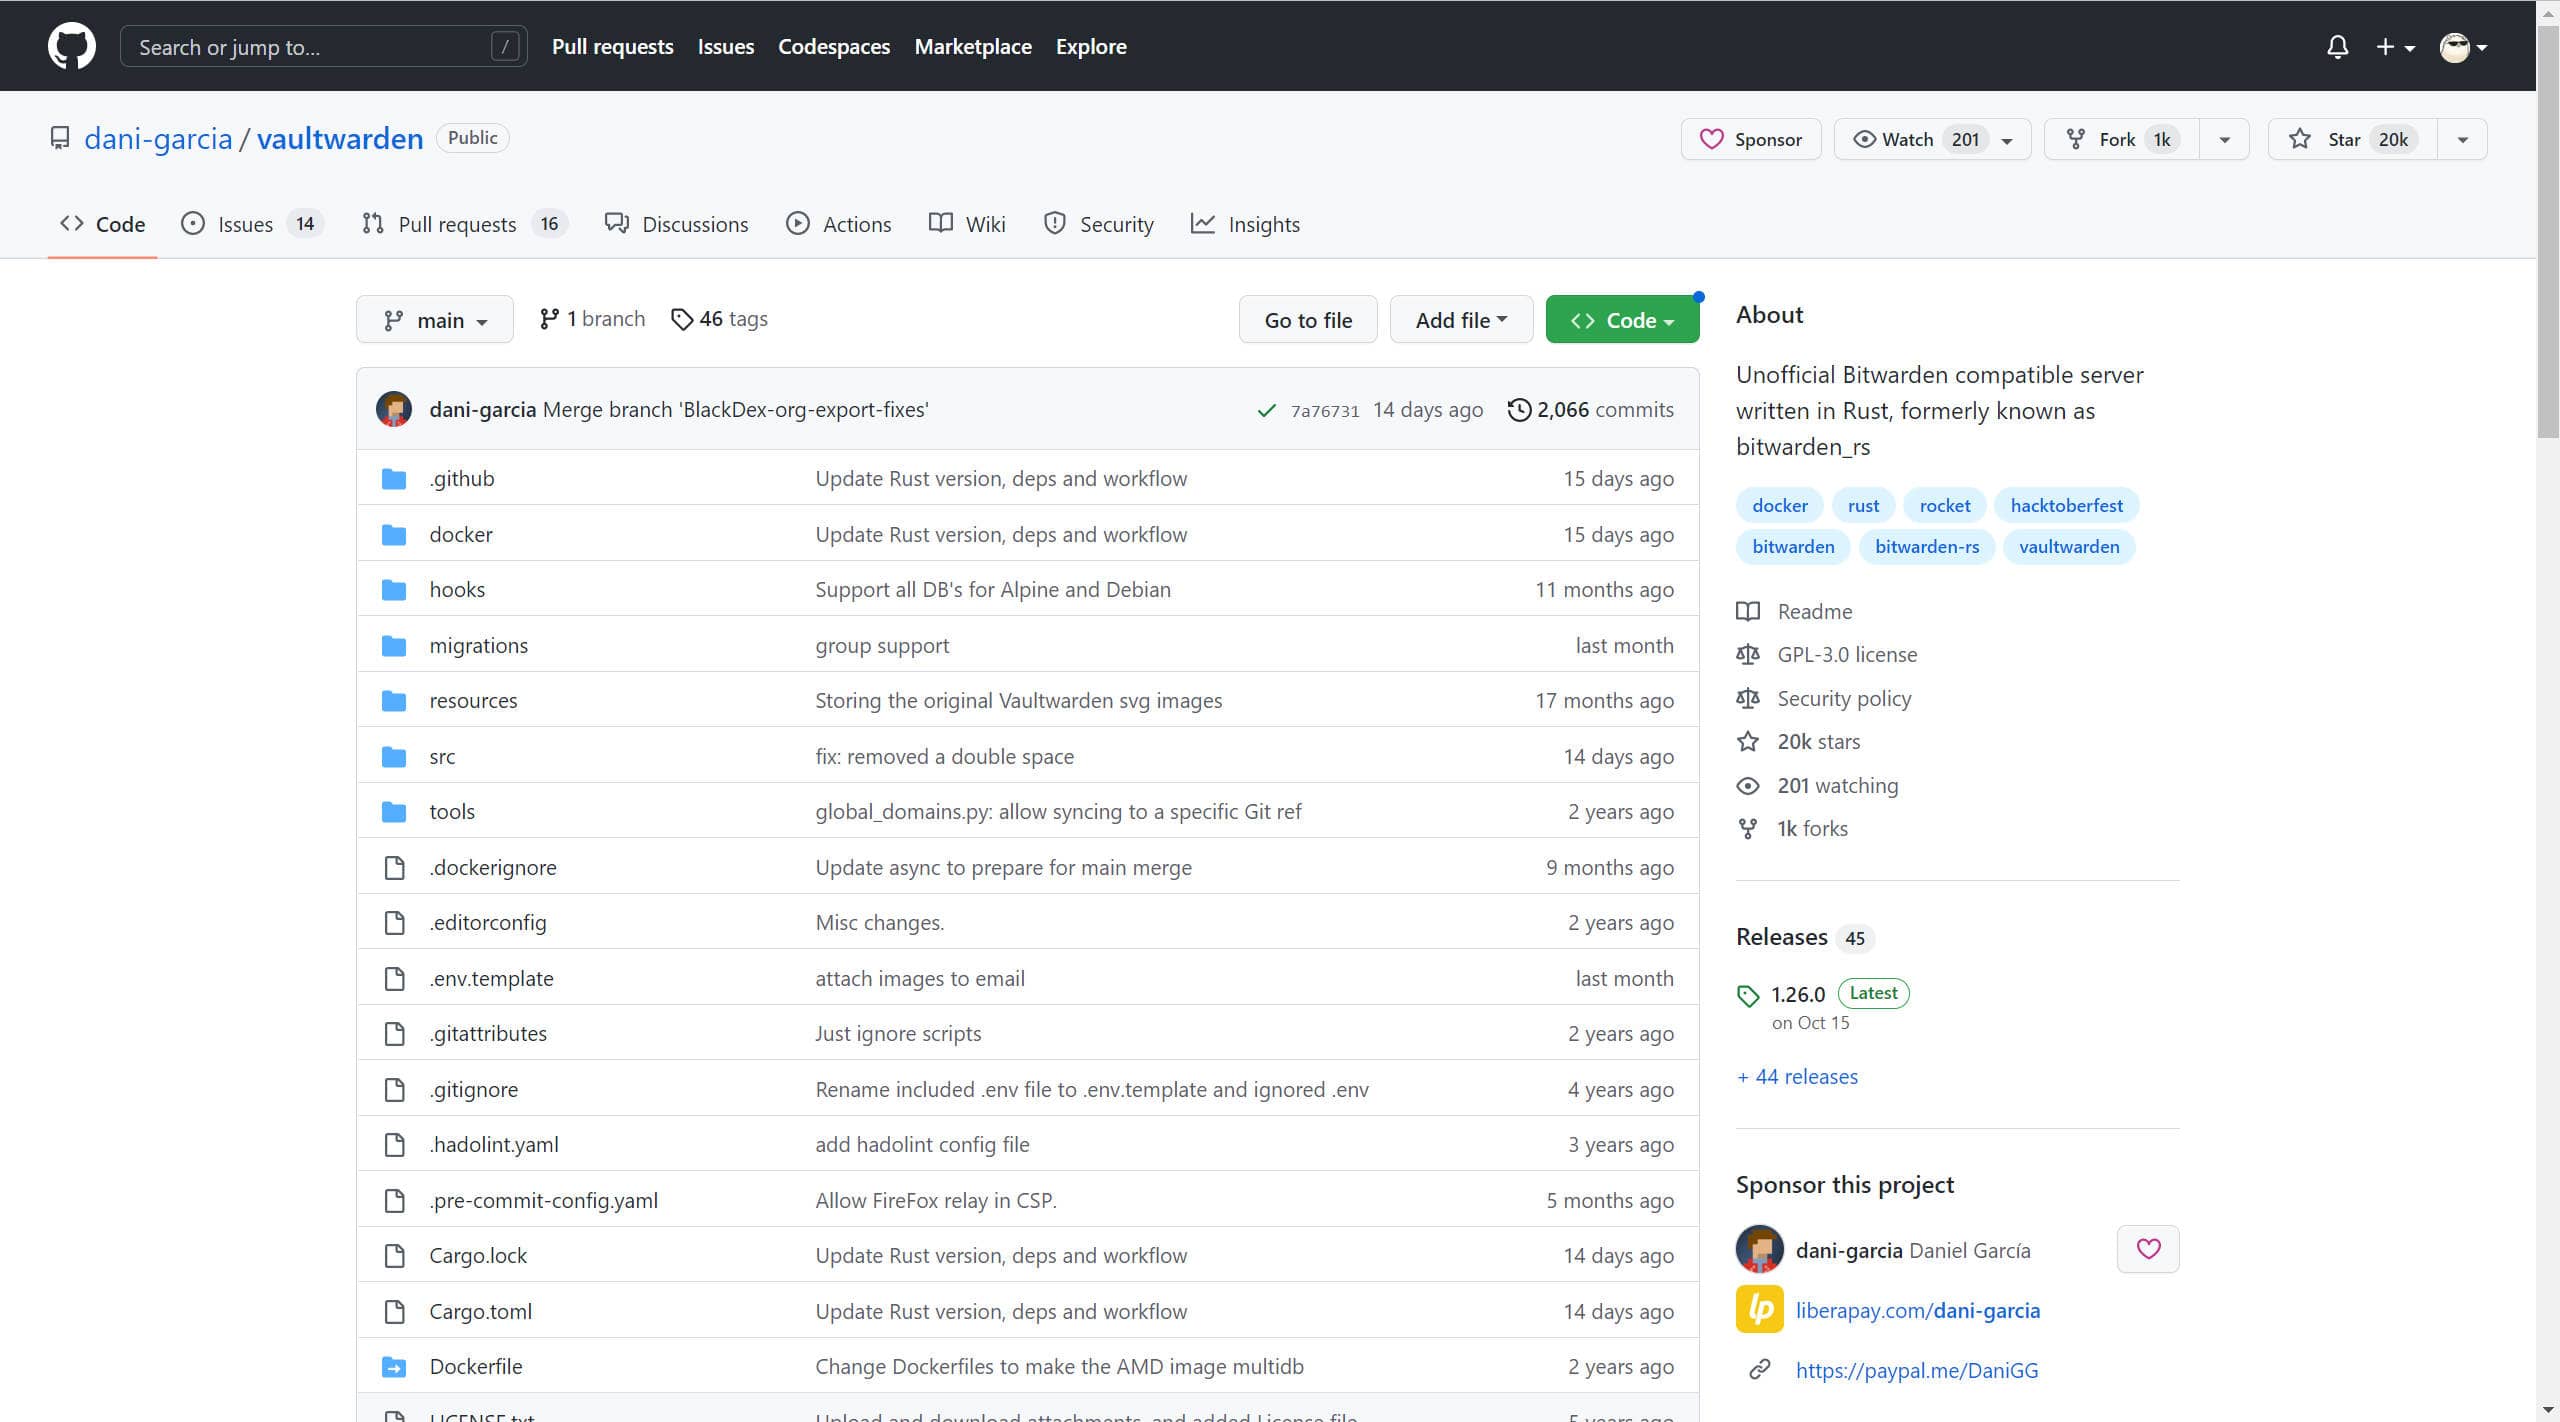Open the notifications bell
This screenshot has height=1422, width=2560.
[2337, 47]
